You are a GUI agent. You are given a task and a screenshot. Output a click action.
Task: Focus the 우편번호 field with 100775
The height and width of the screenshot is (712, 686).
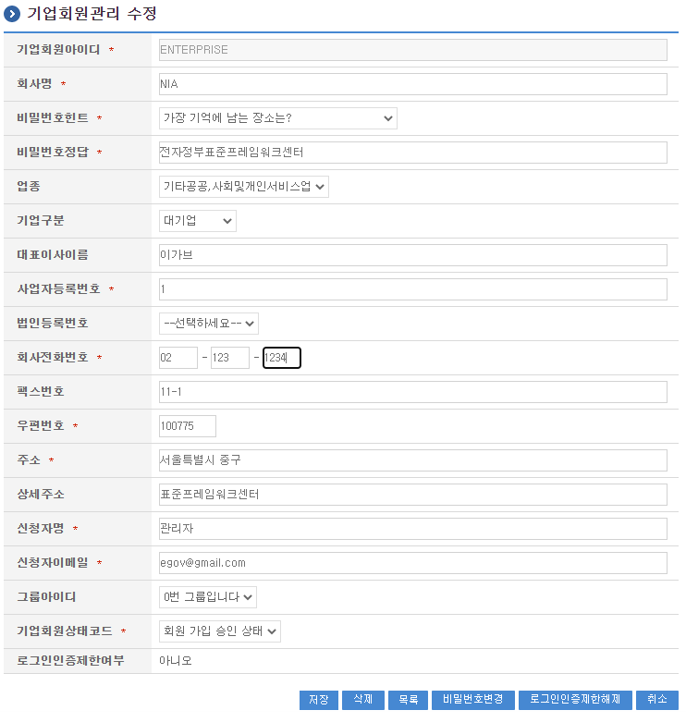pyautogui.click(x=187, y=426)
